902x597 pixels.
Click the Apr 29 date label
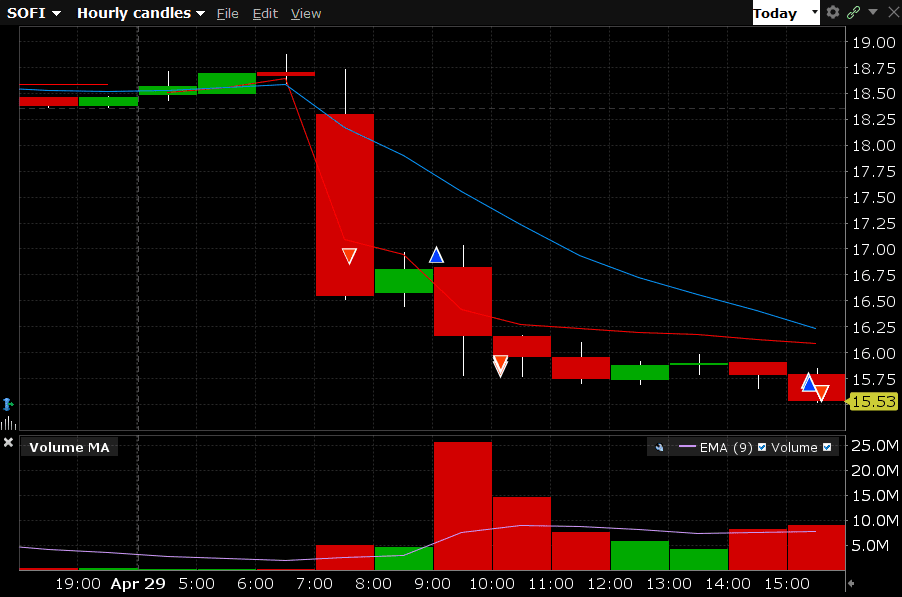[138, 584]
